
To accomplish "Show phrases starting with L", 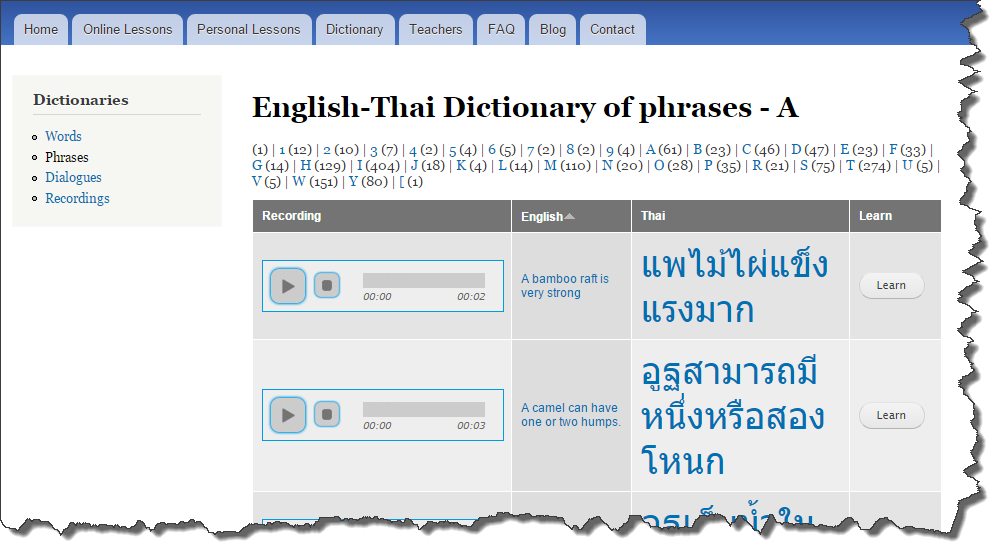I will point(503,166).
